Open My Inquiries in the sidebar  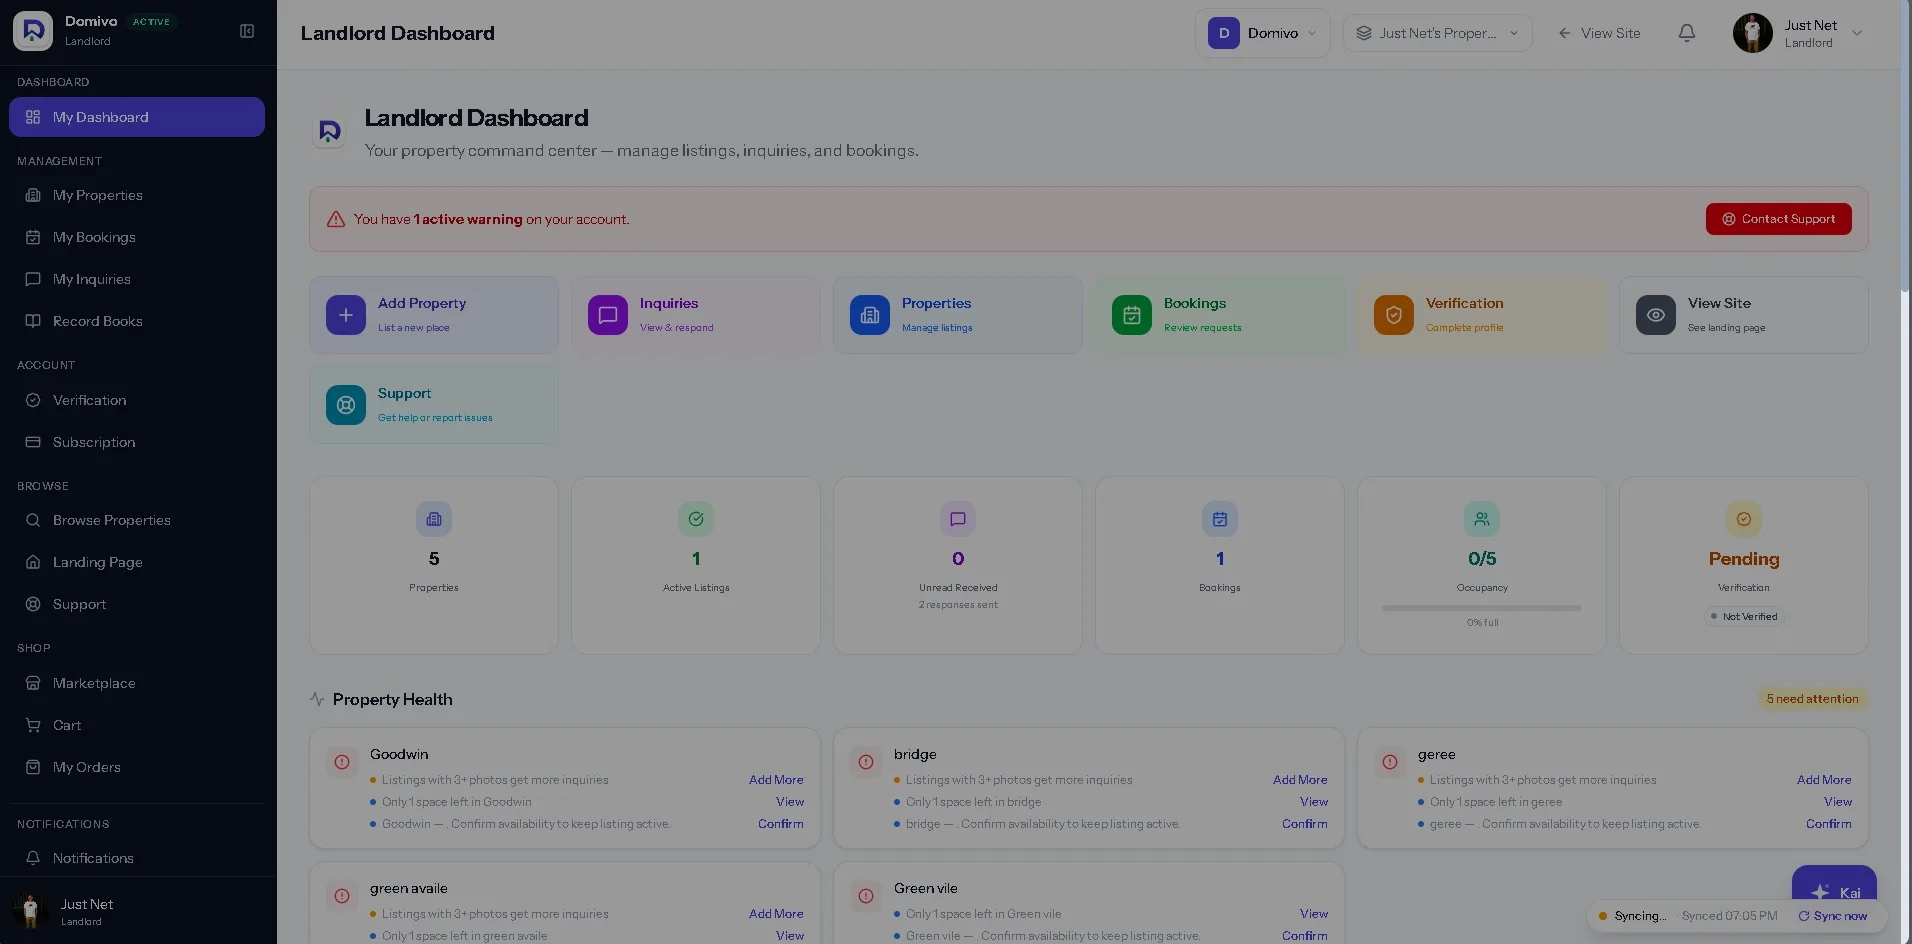point(137,279)
